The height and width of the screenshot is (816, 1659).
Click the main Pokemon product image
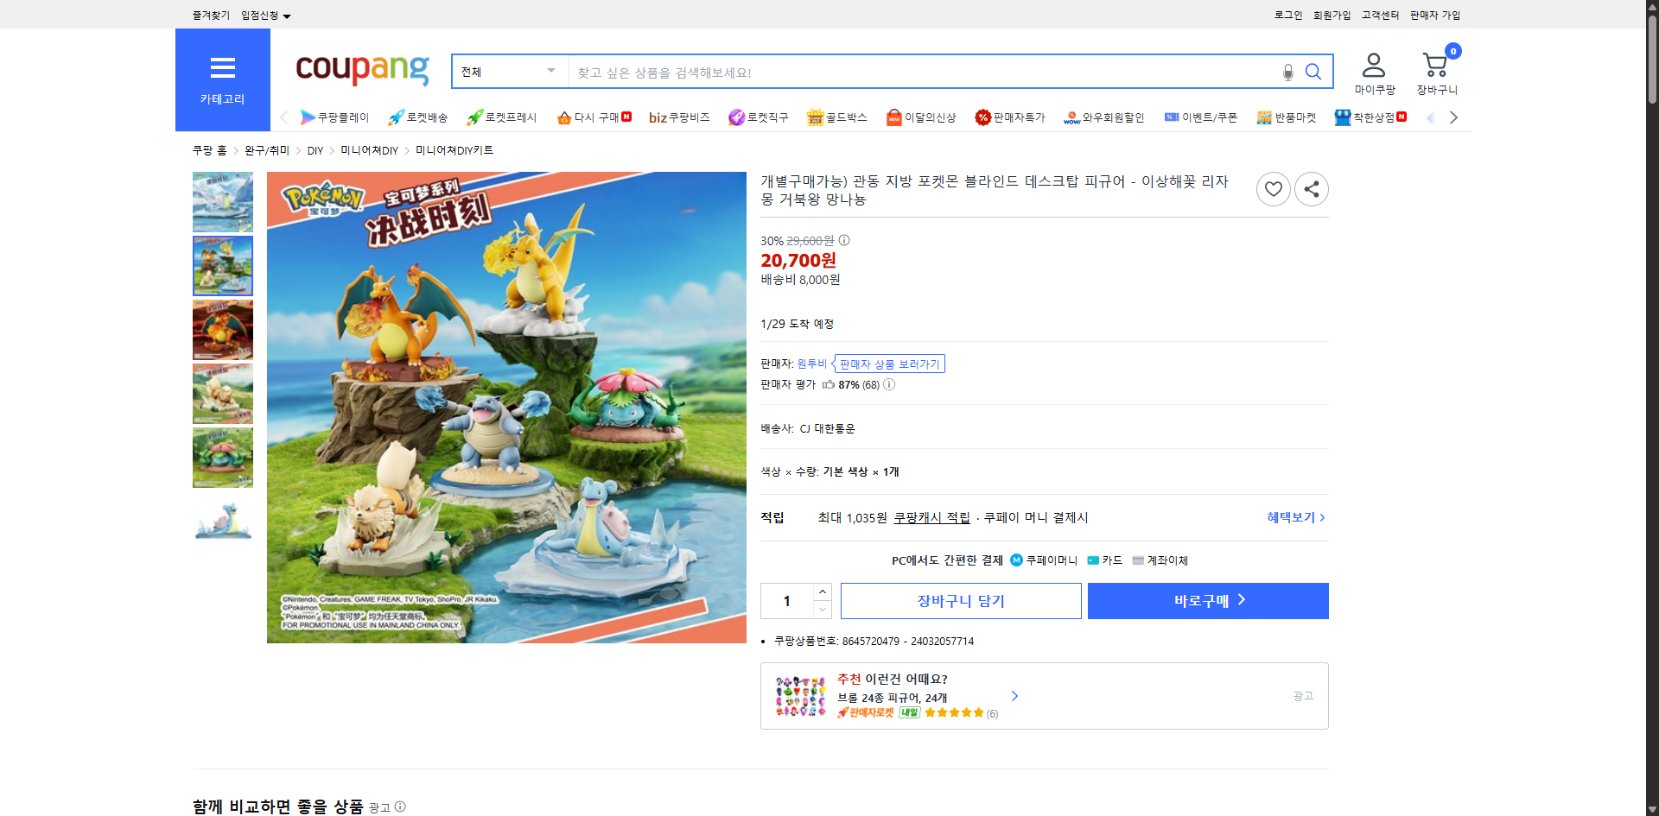(x=507, y=407)
